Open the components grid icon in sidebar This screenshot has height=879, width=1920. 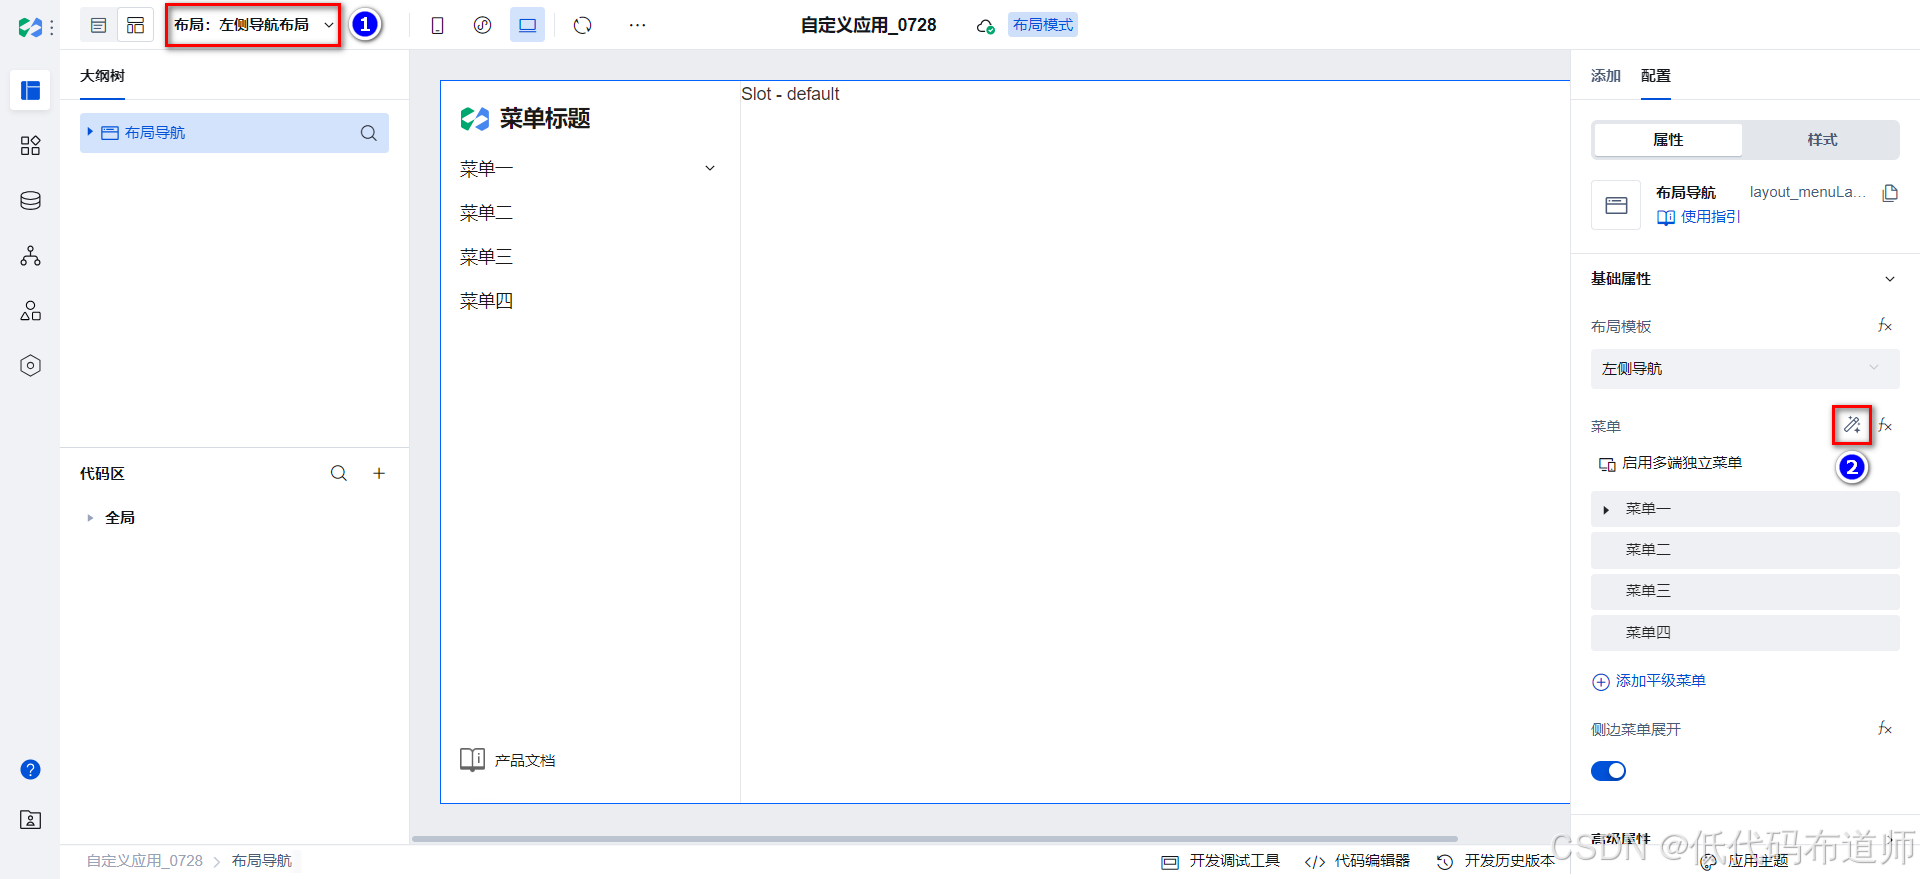(x=30, y=146)
